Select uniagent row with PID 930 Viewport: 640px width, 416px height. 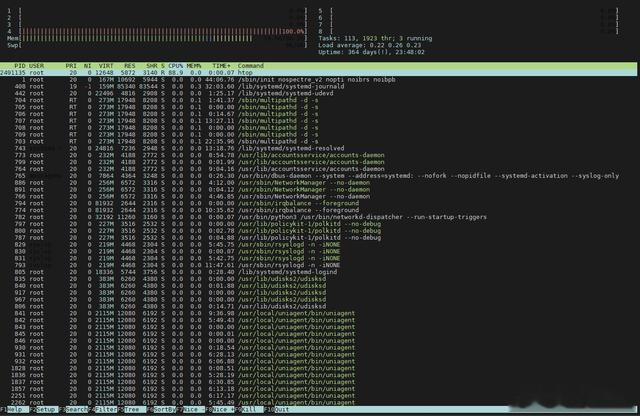pyautogui.click(x=318, y=347)
